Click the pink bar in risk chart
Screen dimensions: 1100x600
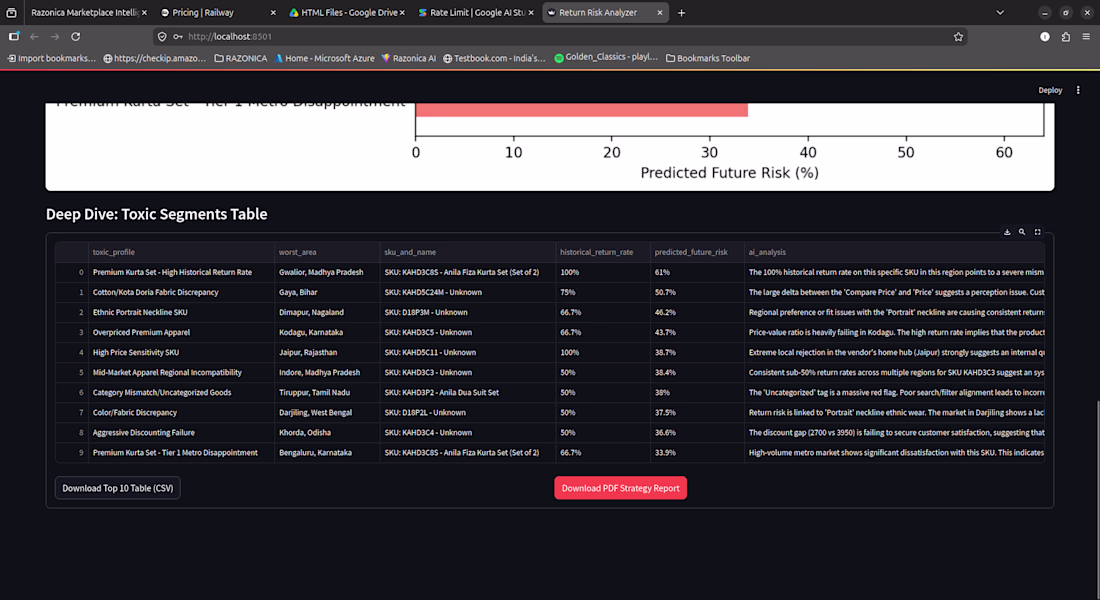582,110
